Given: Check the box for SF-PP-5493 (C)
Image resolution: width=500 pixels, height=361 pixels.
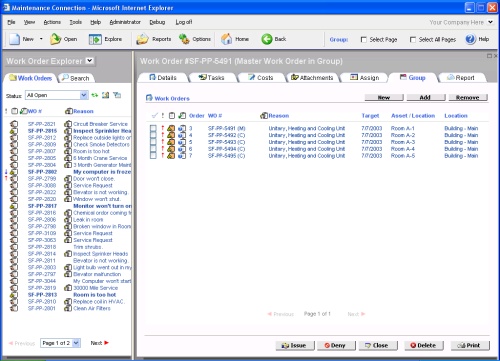Looking at the screenshot, I should pyautogui.click(x=153, y=142).
